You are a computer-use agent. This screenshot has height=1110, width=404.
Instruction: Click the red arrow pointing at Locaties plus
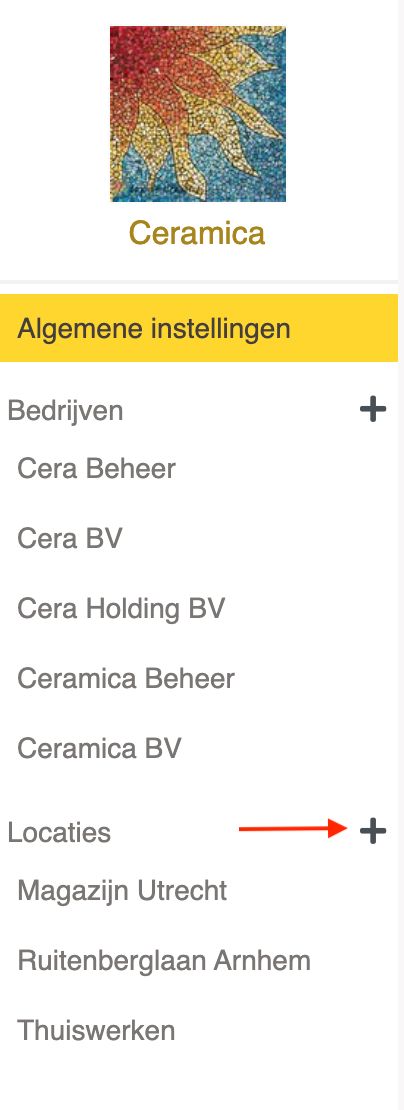coord(294,828)
